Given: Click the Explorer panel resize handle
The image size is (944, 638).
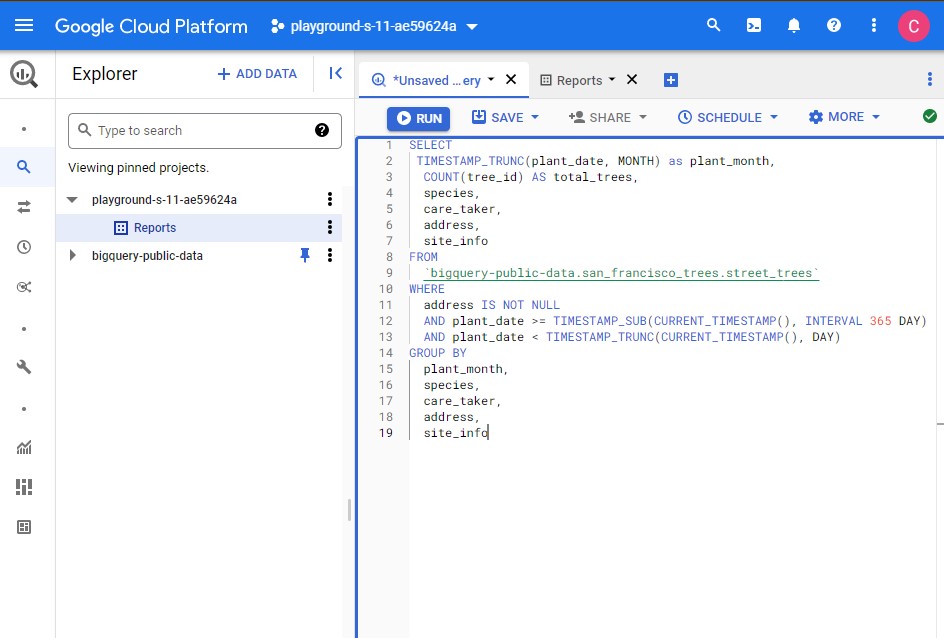Looking at the screenshot, I should tap(349, 510).
